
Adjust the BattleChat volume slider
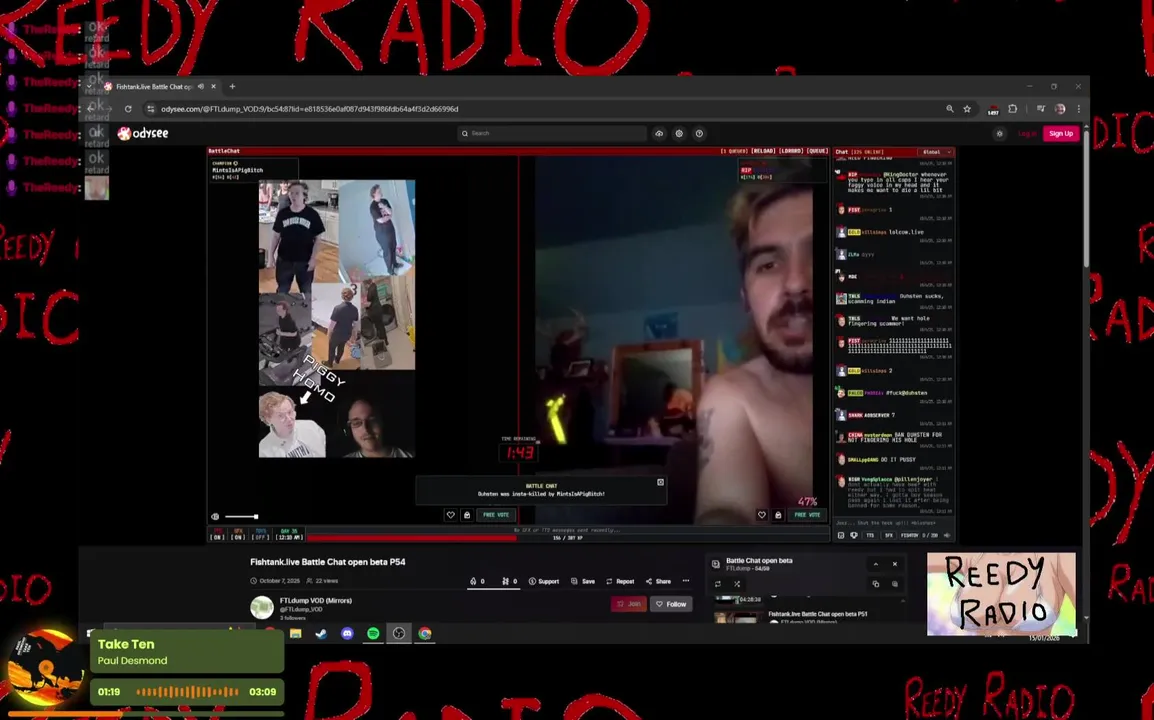241,516
